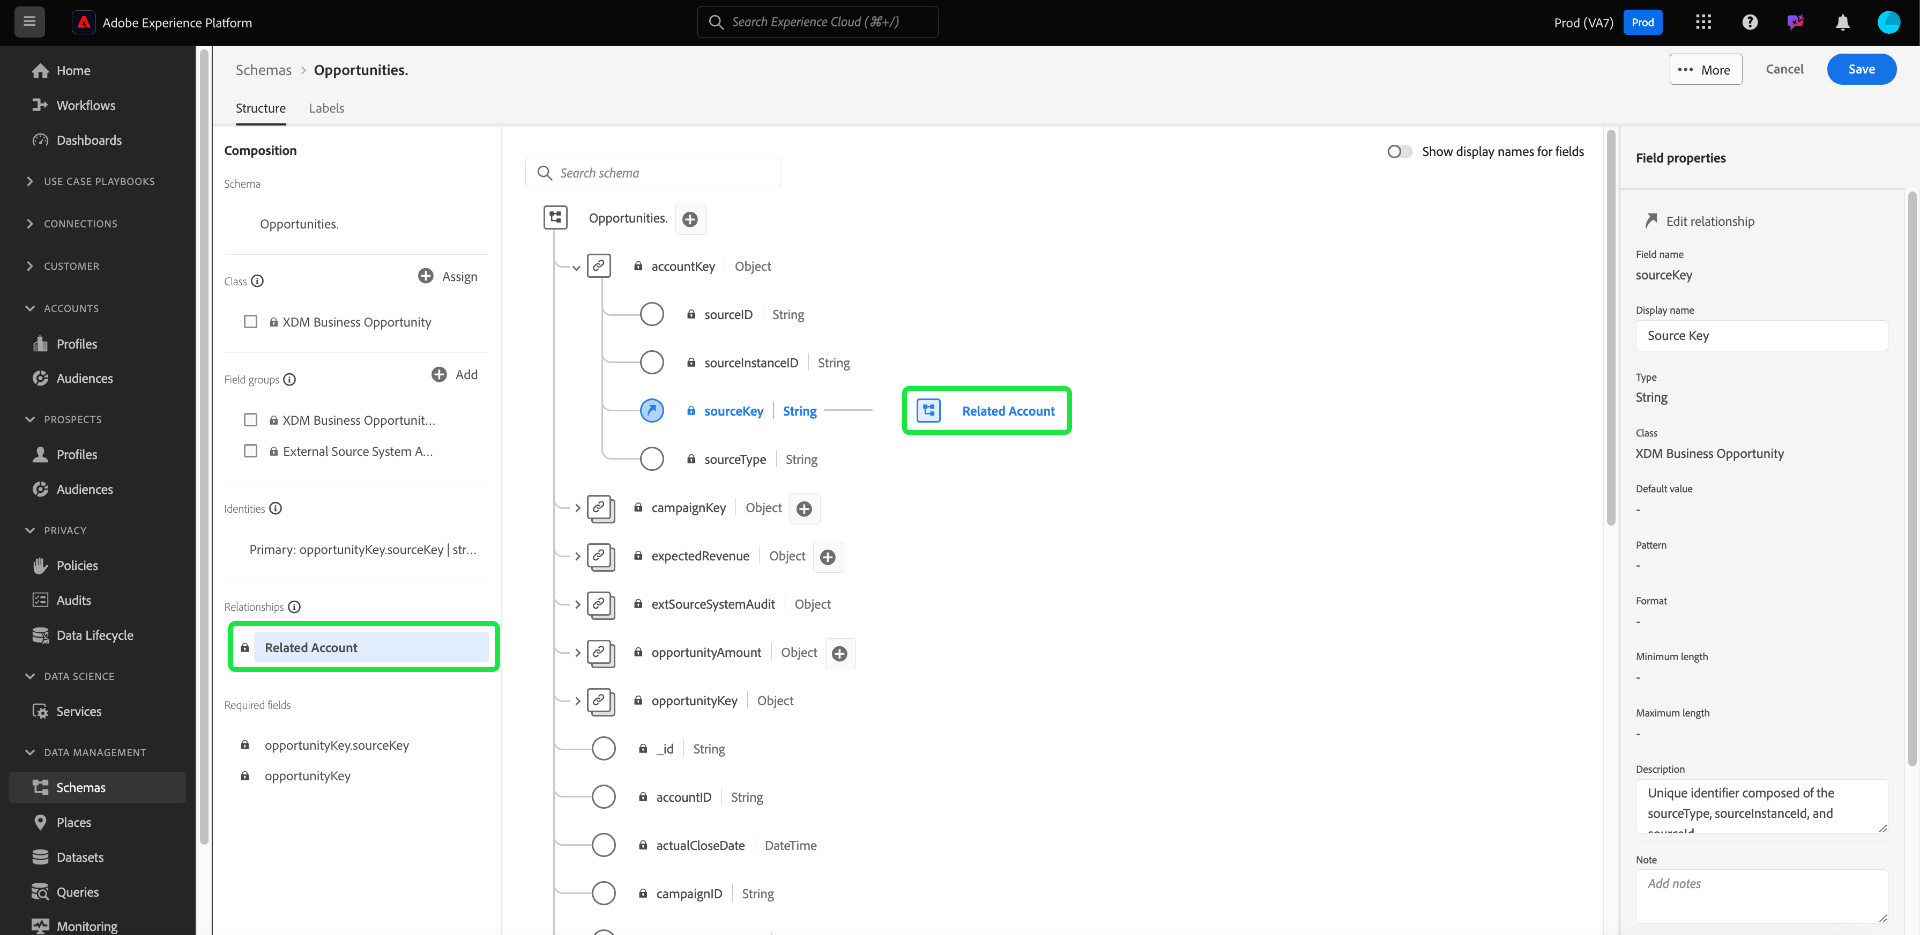Click the info icon next to Identities
The image size is (1920, 935).
tap(276, 509)
